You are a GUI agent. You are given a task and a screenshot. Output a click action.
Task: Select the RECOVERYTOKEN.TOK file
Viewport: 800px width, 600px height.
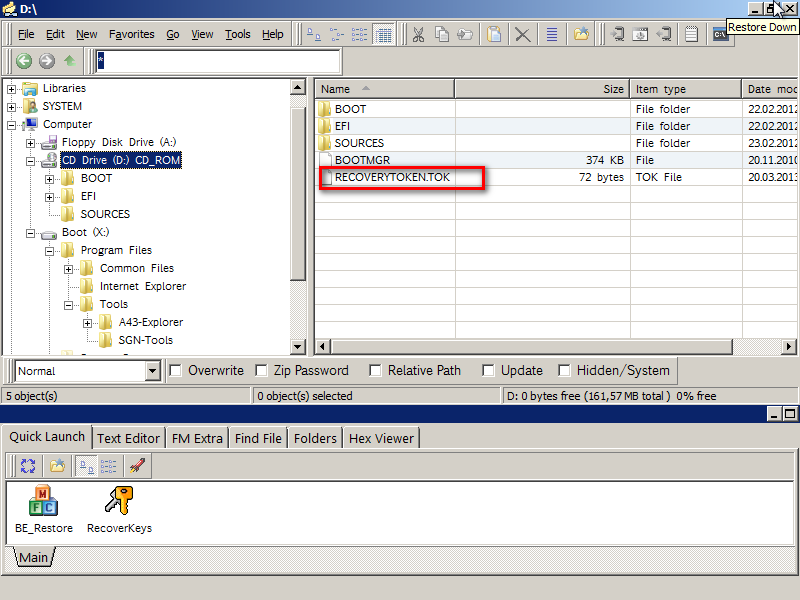coord(393,178)
